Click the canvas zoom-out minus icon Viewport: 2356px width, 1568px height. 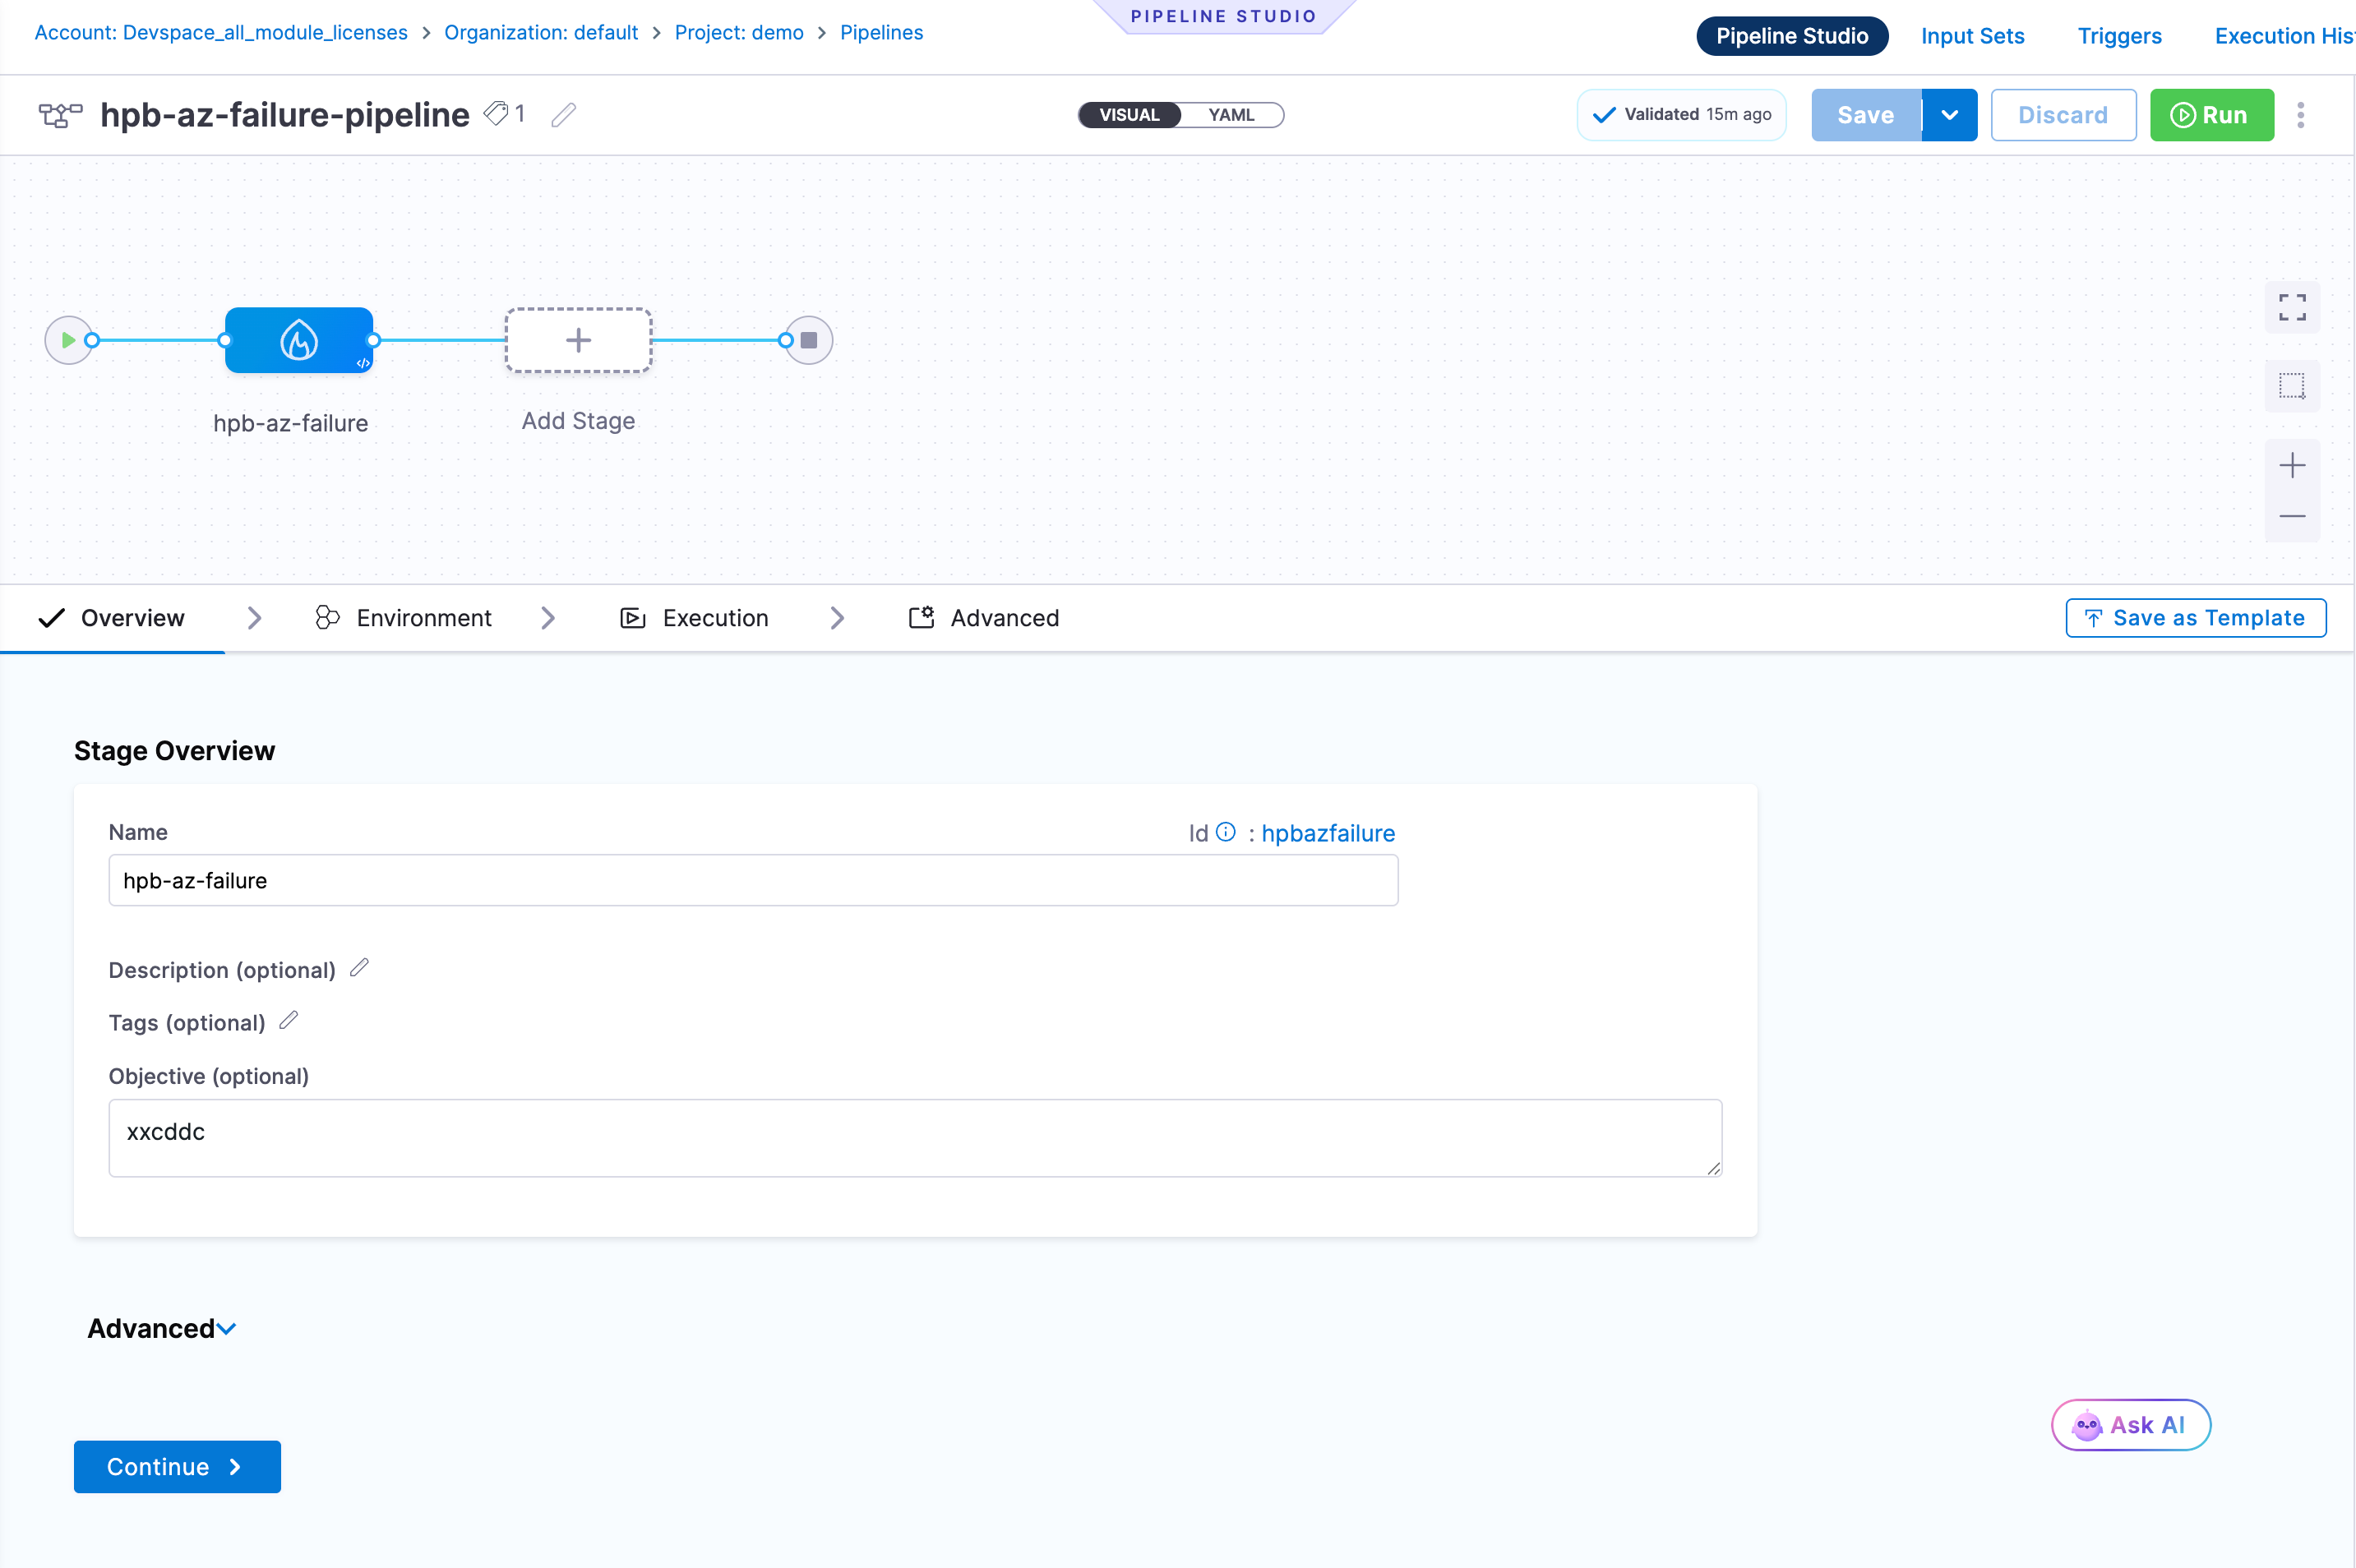click(x=2291, y=516)
